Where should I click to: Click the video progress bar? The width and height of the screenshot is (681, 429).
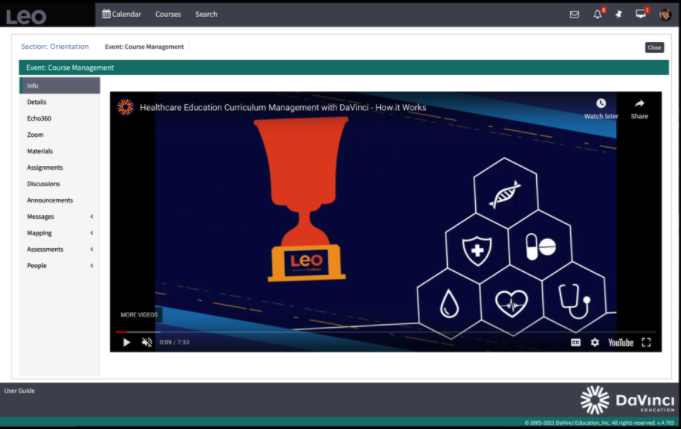pos(387,332)
